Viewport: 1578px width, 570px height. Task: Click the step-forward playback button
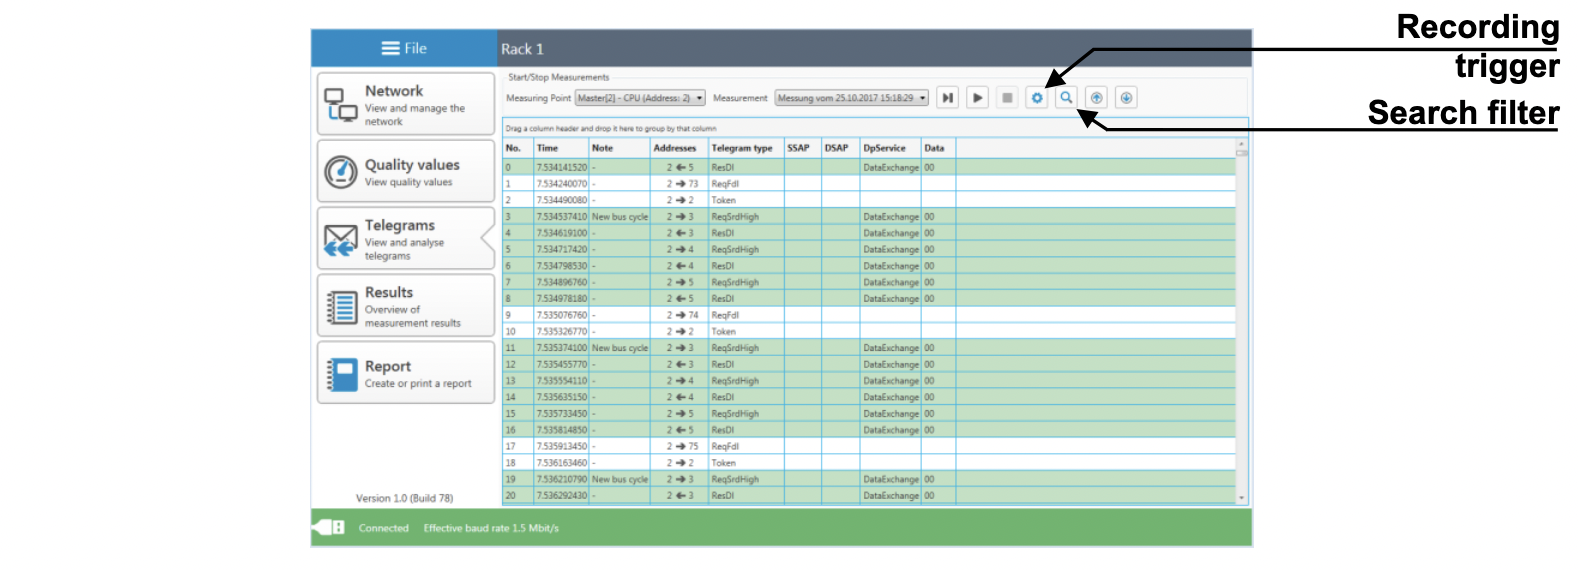[947, 98]
